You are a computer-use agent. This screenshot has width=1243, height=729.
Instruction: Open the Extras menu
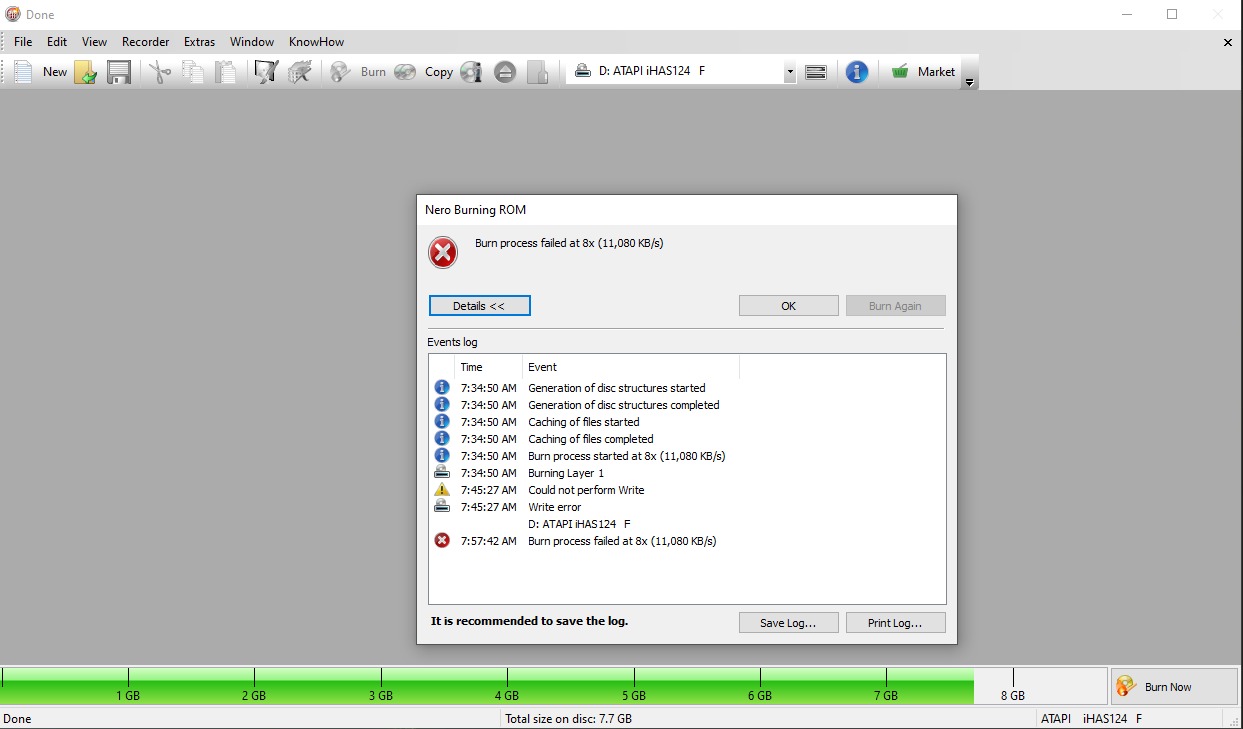(199, 42)
